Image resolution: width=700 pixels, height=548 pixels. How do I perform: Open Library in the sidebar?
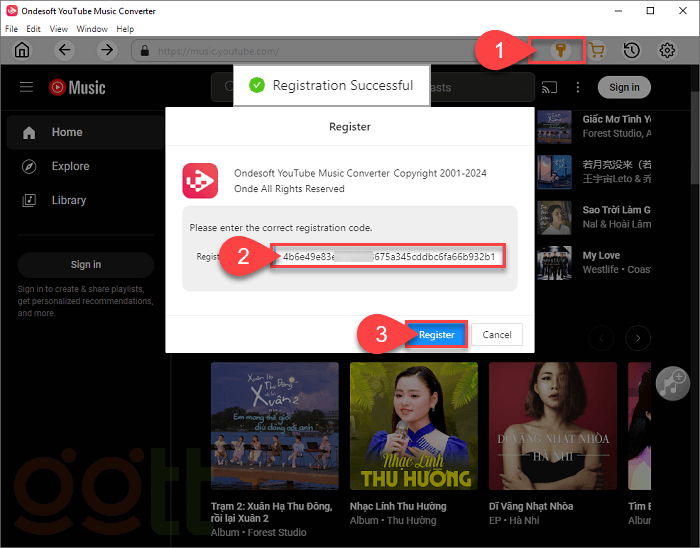(x=70, y=200)
